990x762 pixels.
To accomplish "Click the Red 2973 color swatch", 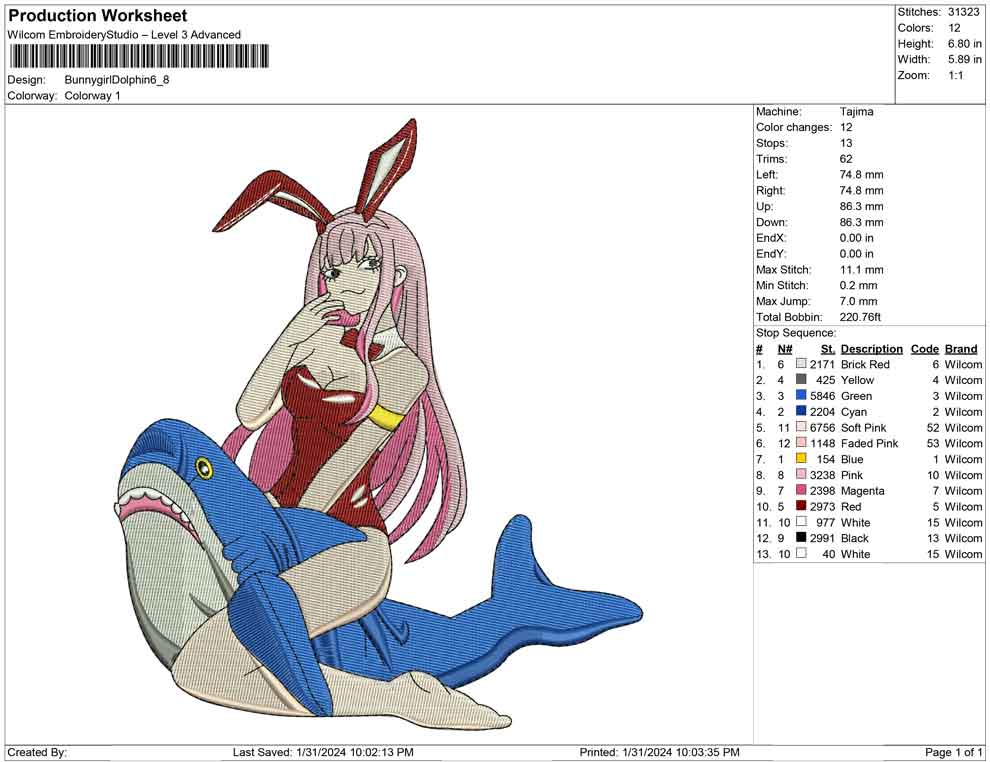I will click(801, 506).
